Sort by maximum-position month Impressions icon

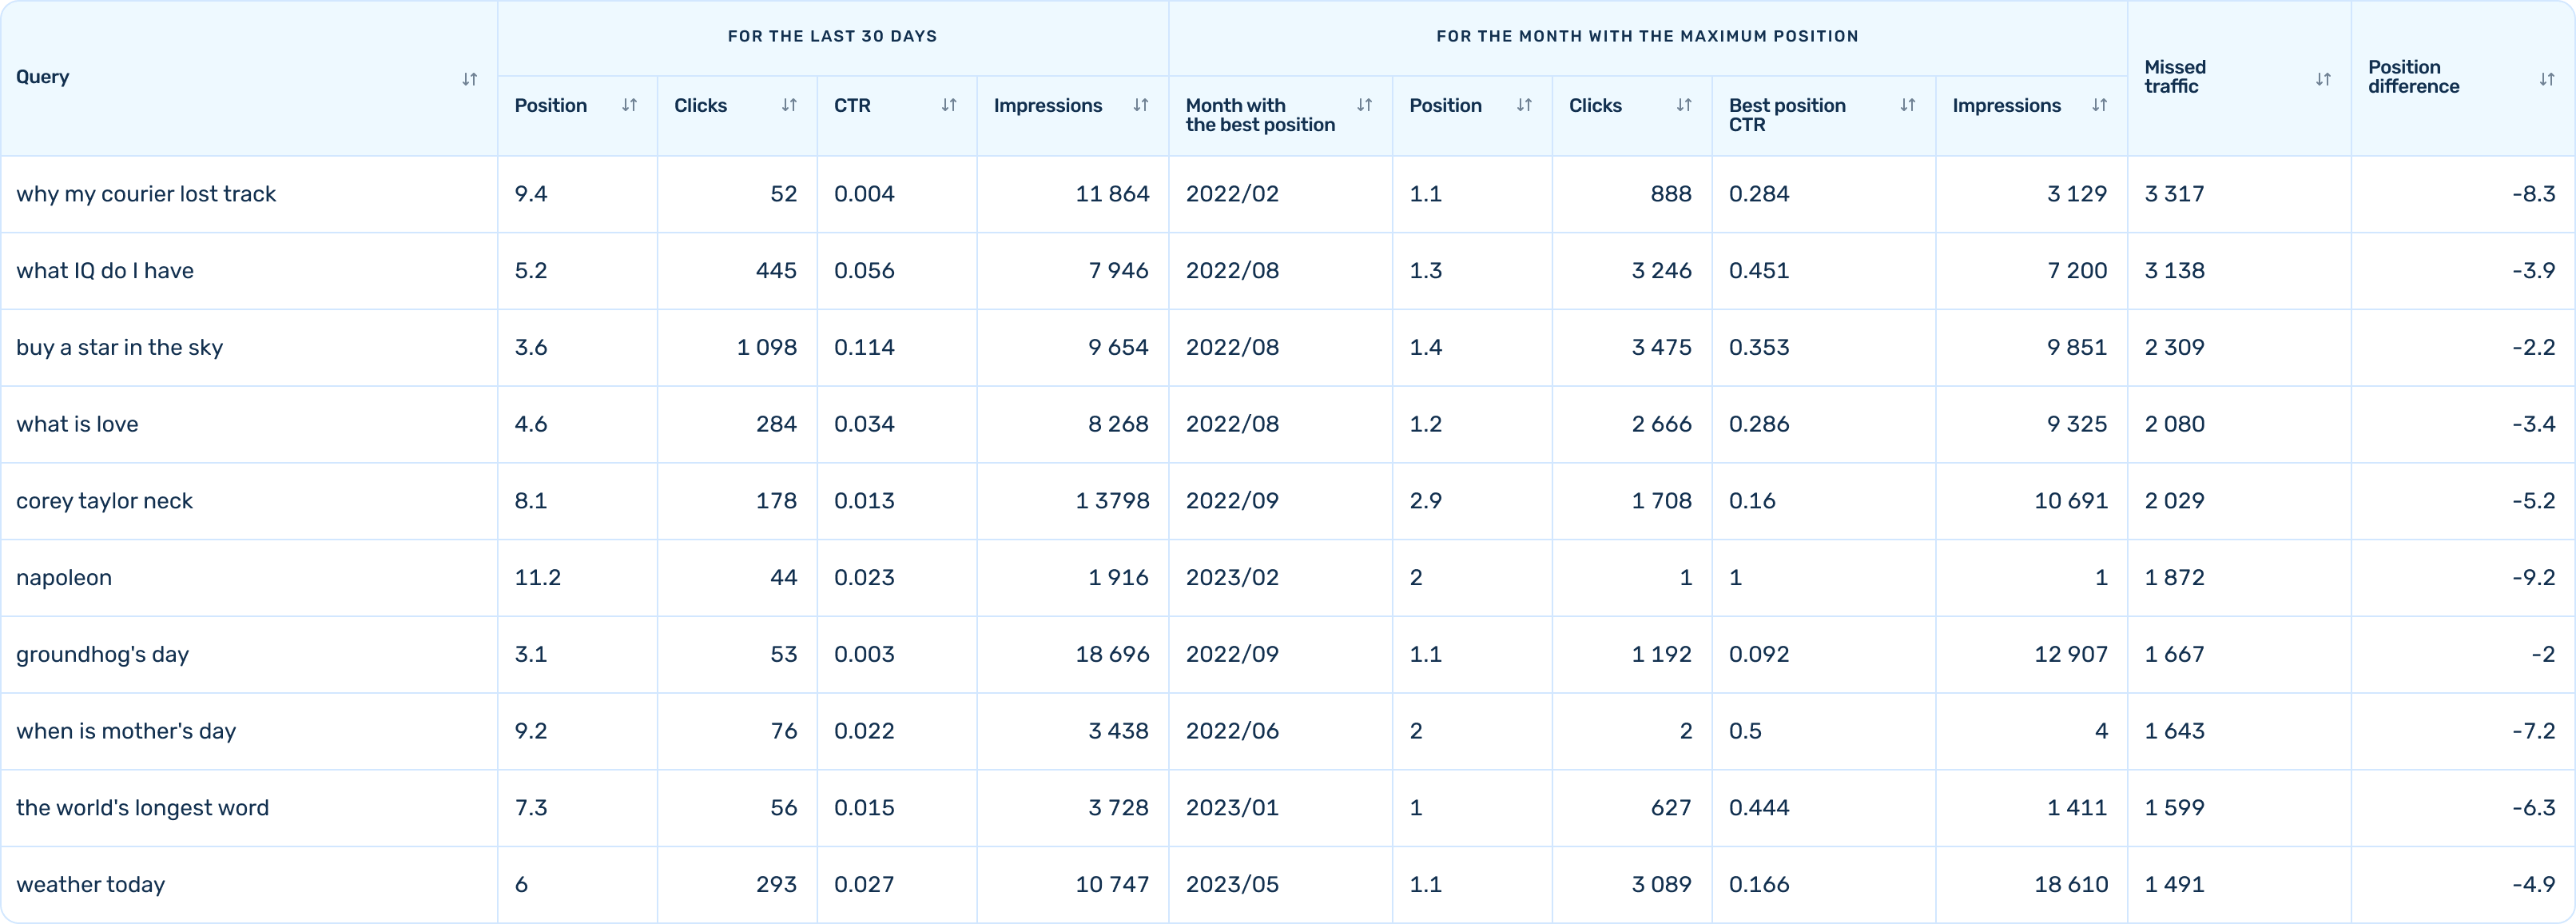[2100, 105]
